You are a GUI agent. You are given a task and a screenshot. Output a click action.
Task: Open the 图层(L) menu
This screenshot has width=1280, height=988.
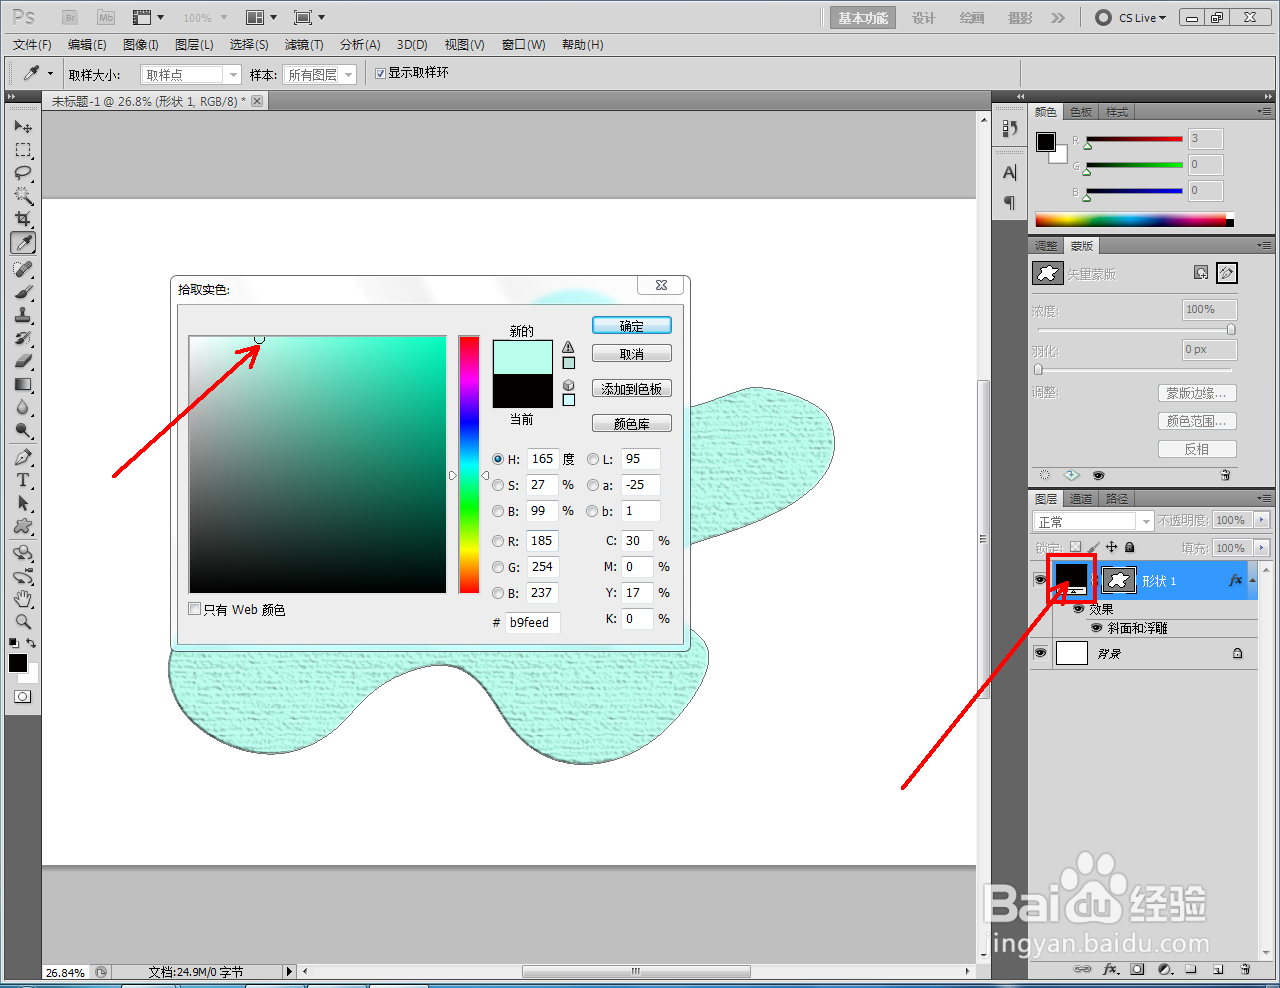tap(194, 45)
